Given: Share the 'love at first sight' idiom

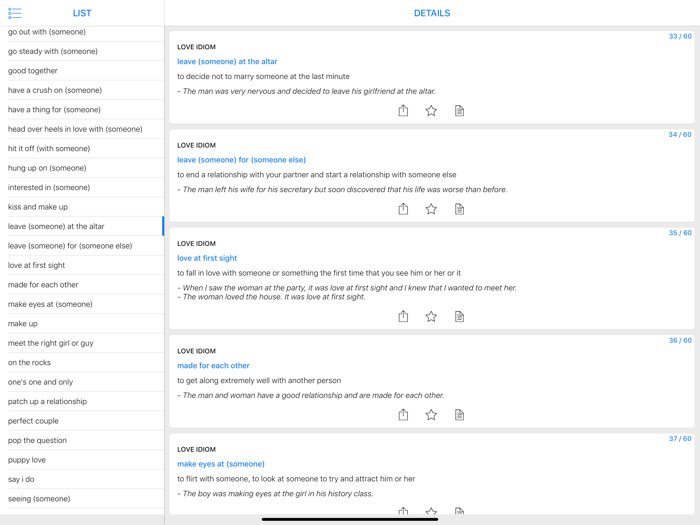Looking at the screenshot, I should point(403,316).
